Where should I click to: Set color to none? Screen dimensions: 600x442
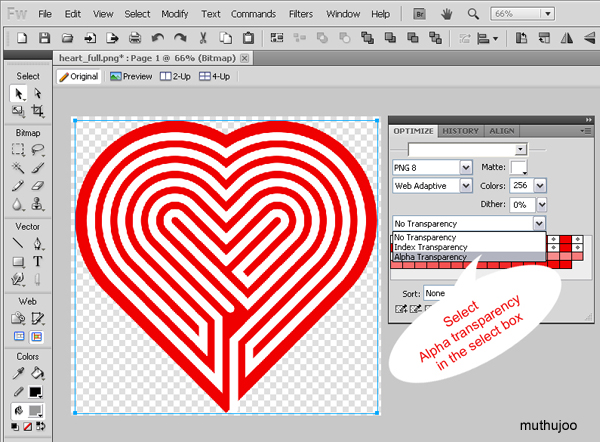coord(28,426)
